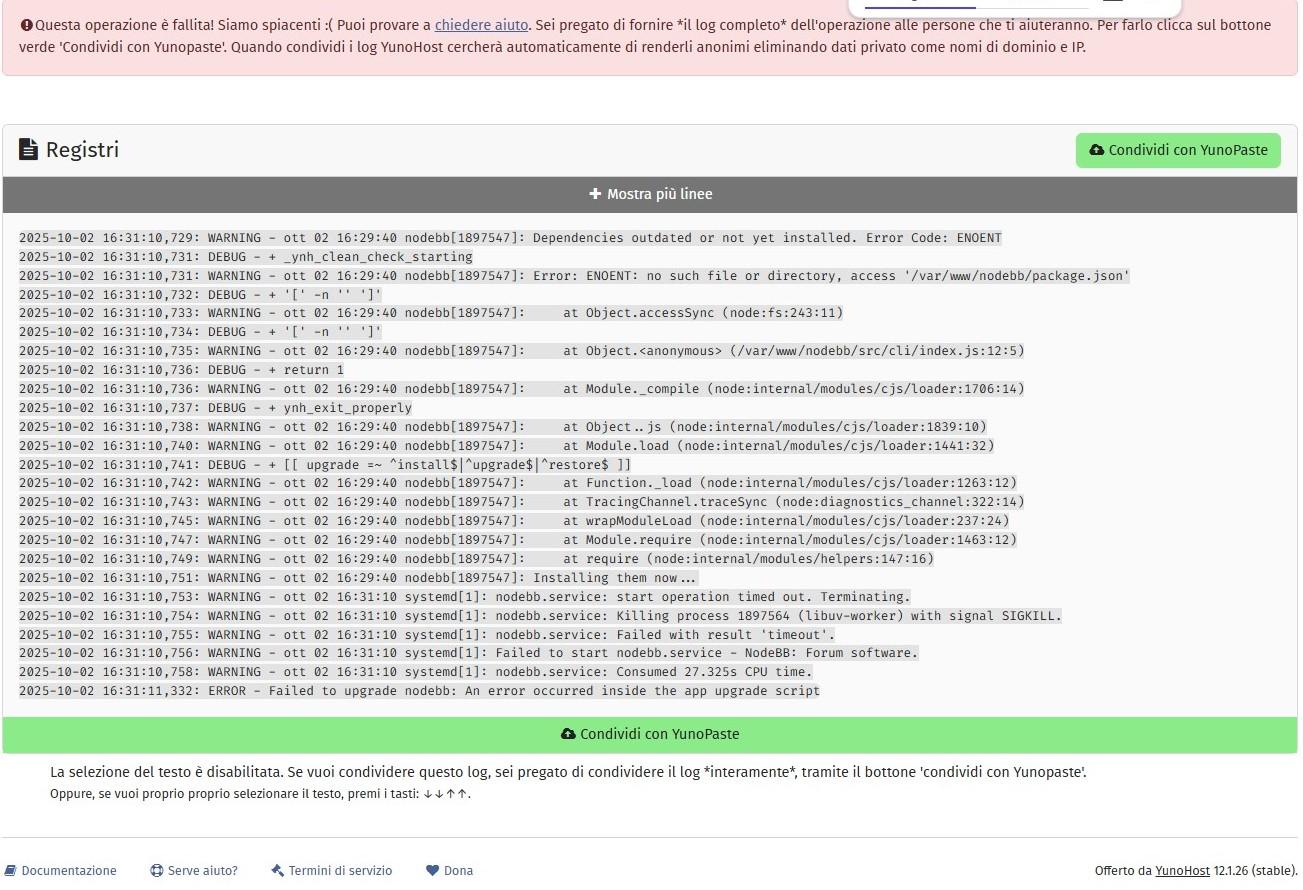This screenshot has height=890, width=1303.
Task: Visit the YunoHost link in footer
Action: pos(1182,871)
